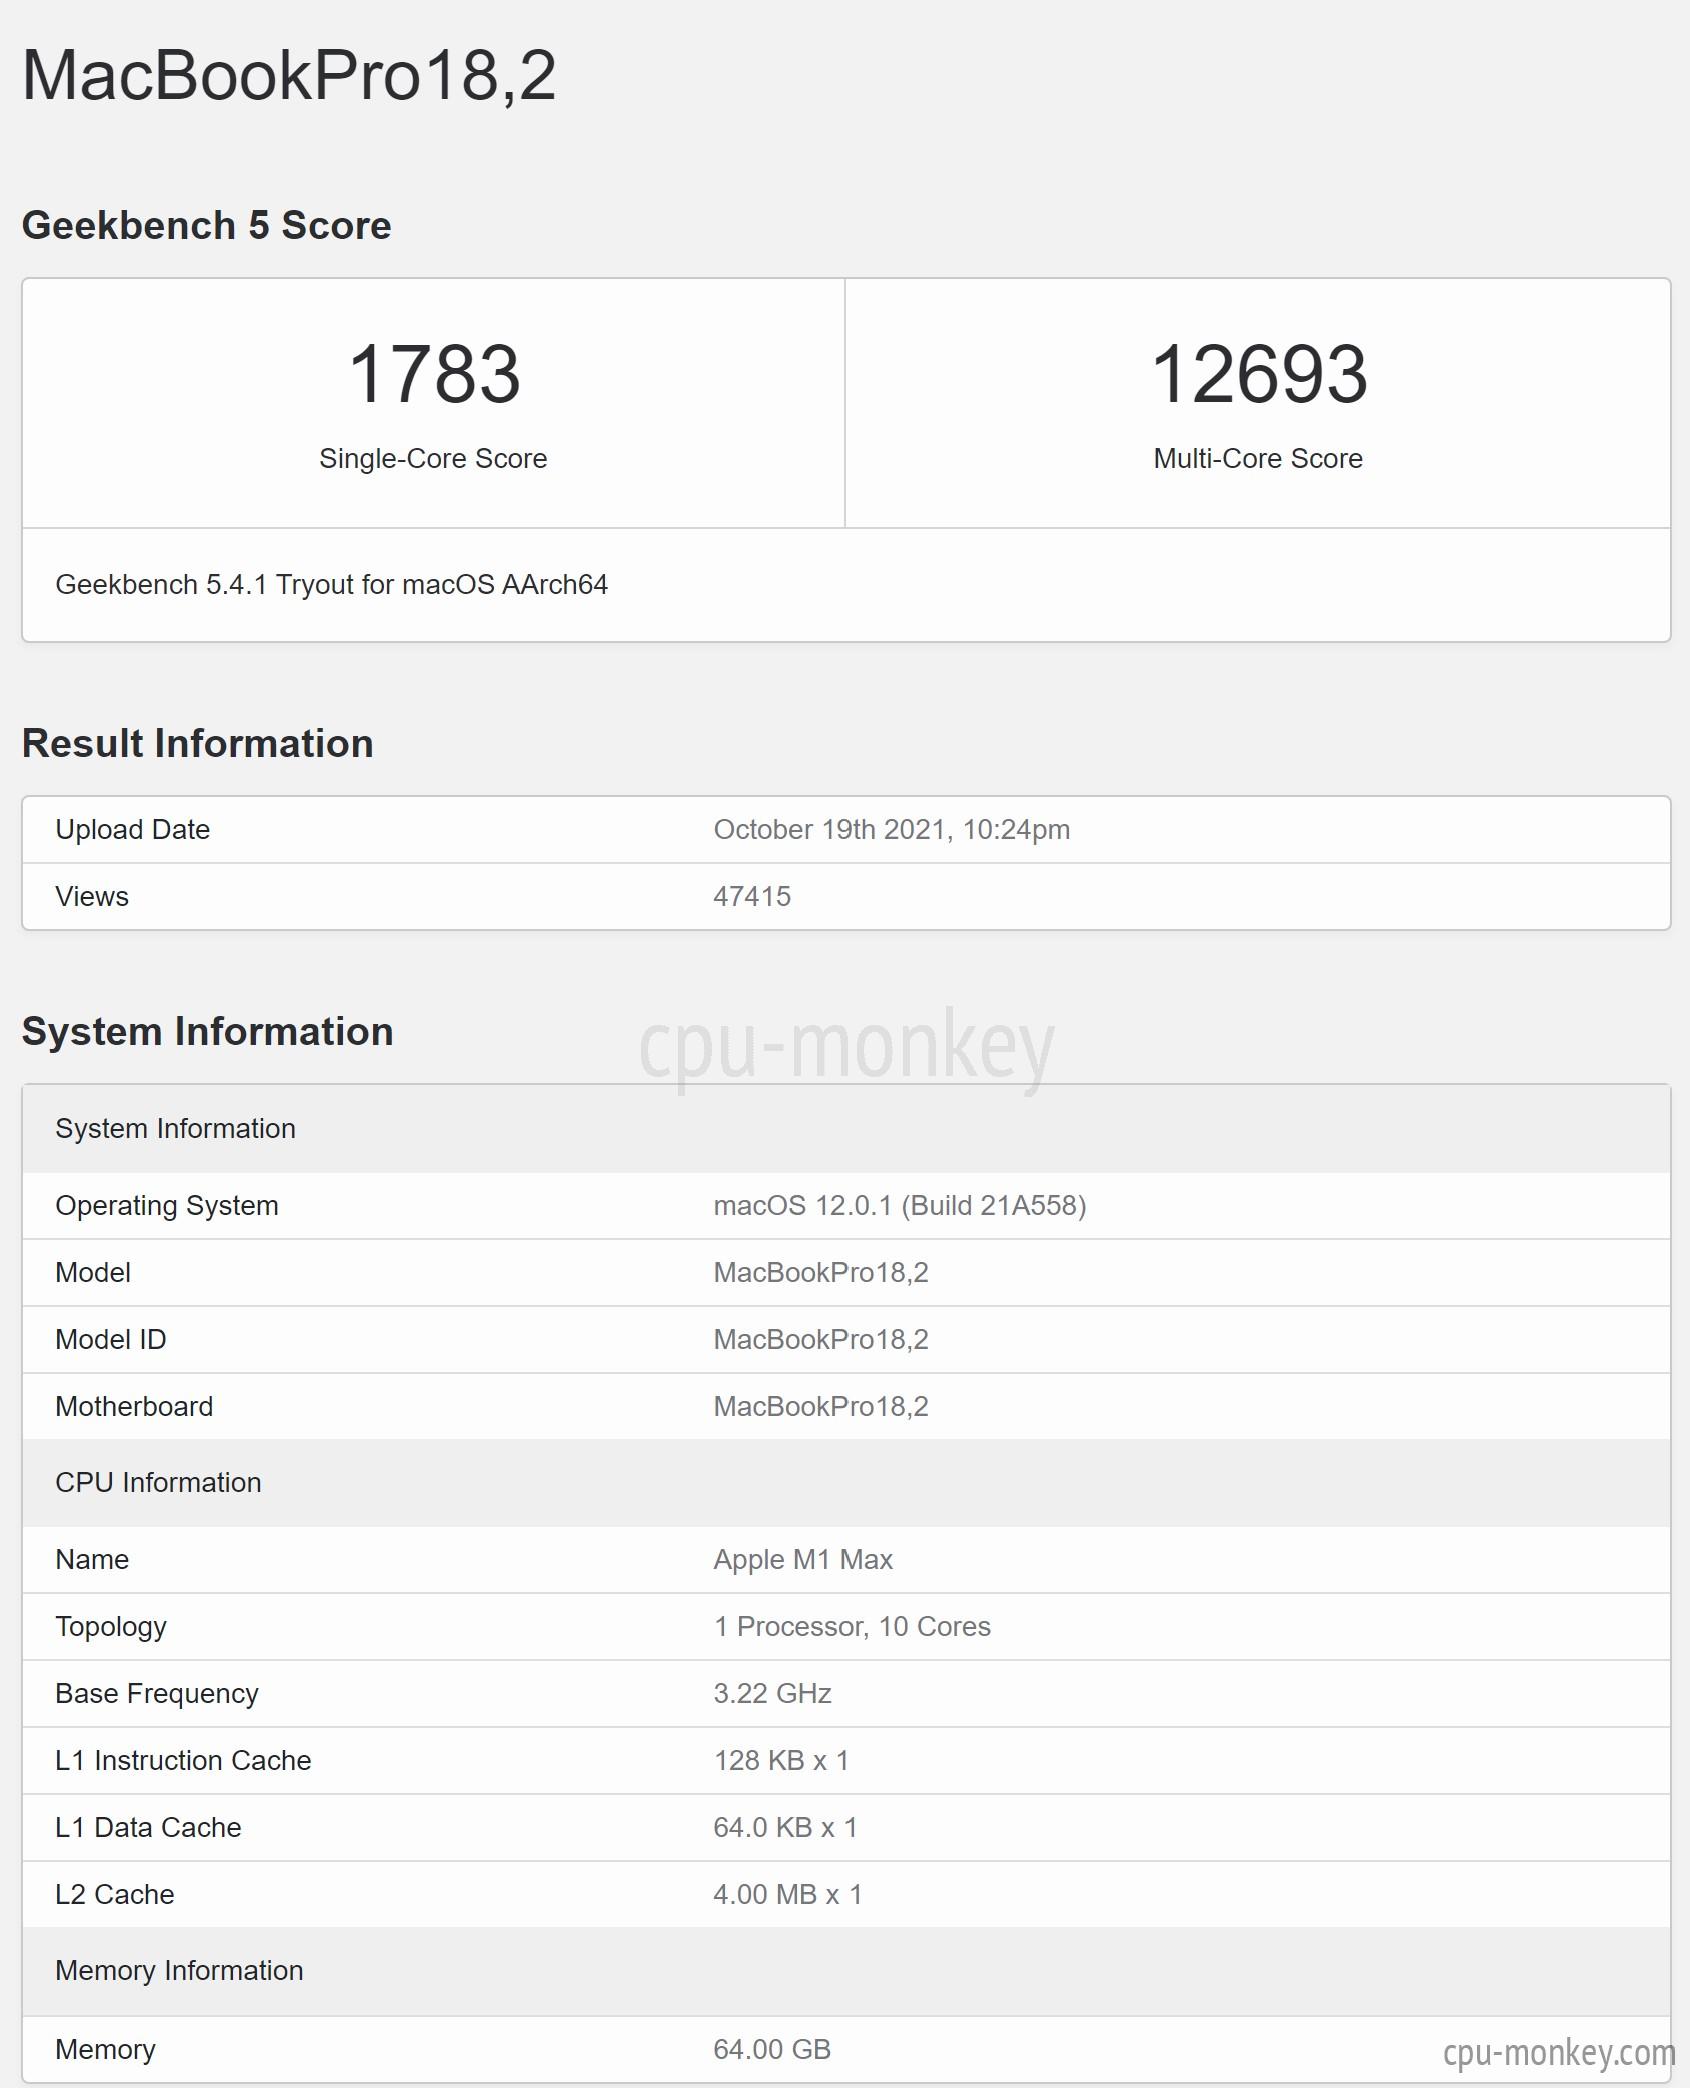
Task: Select the 4.00 MB x 1 value
Action: pos(787,1894)
